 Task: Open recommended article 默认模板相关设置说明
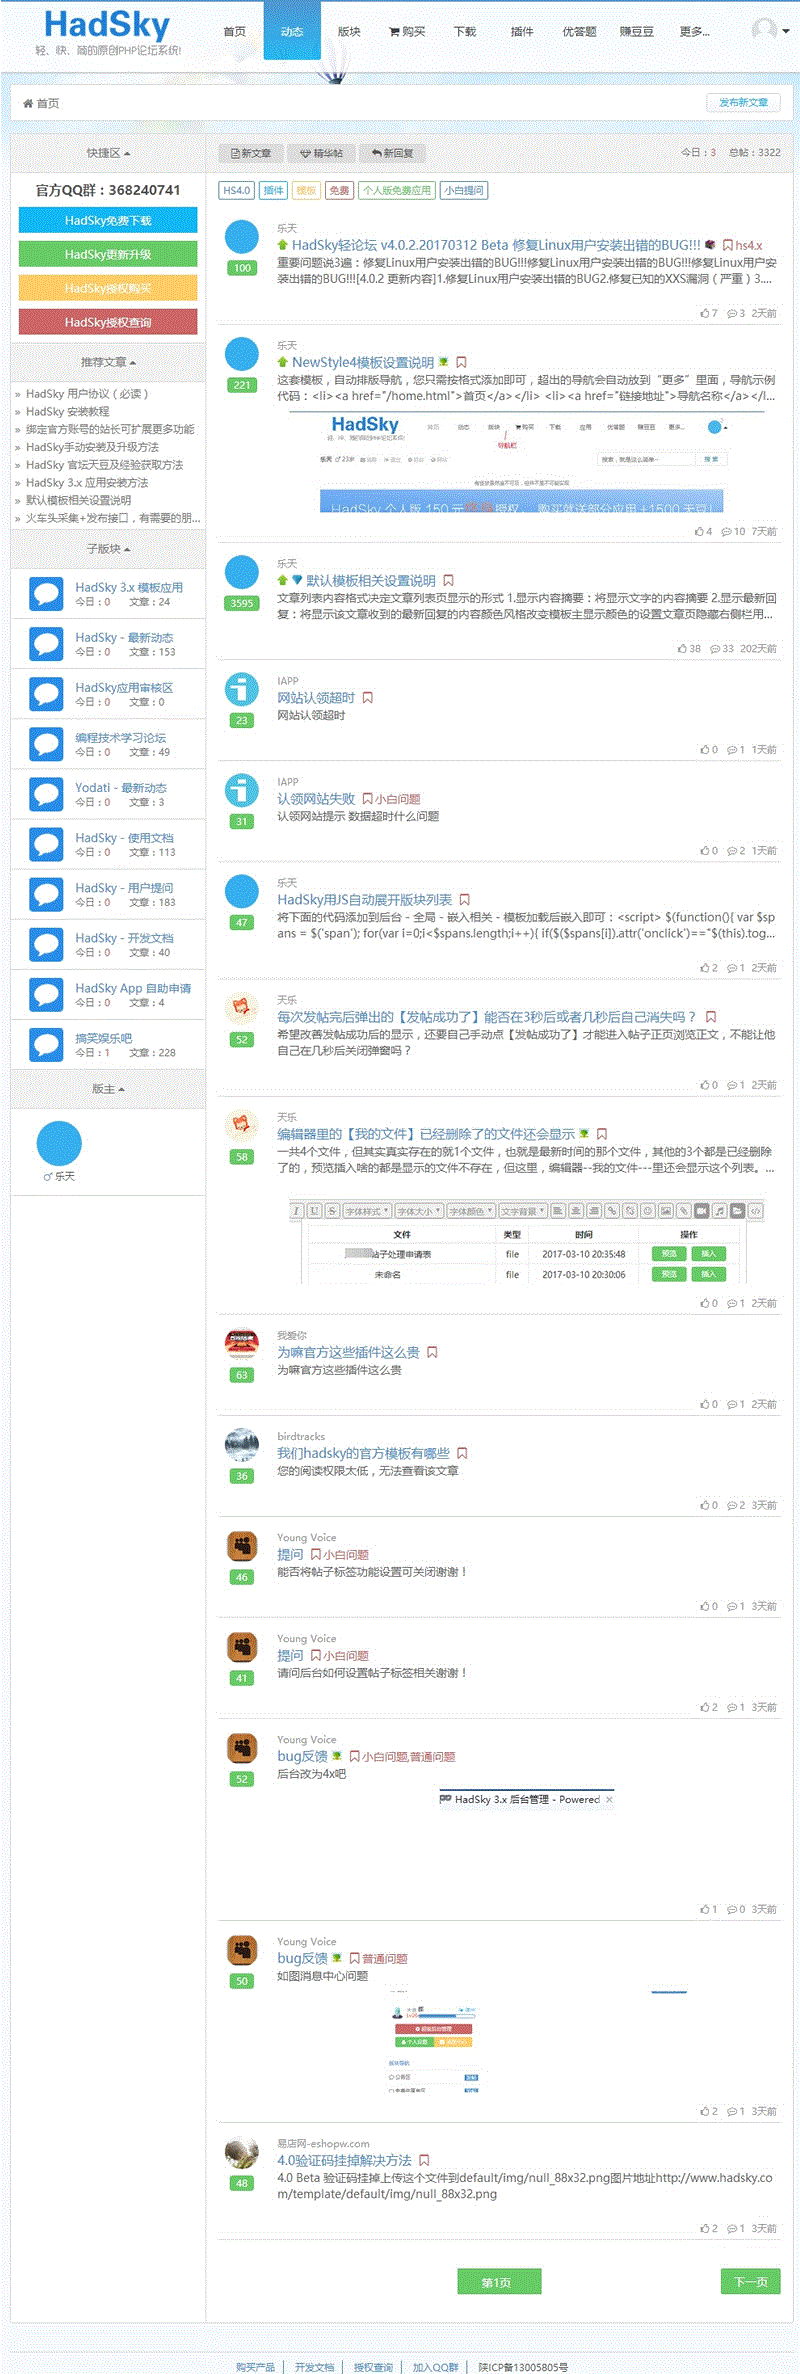point(78,500)
